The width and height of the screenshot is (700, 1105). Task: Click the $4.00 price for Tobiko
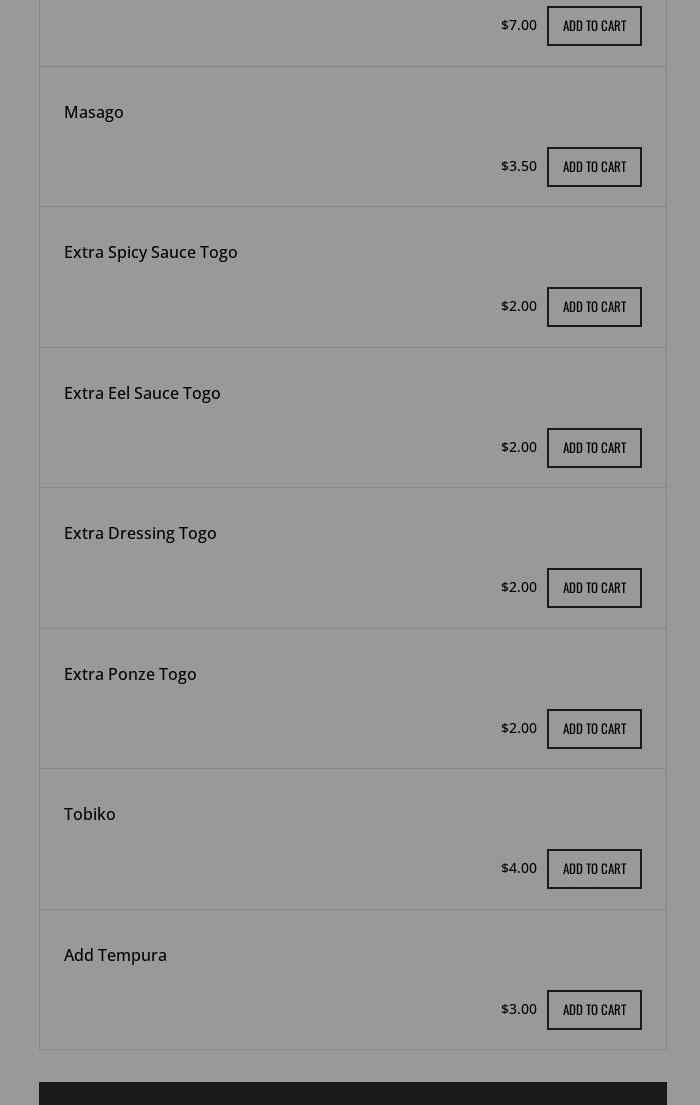click(519, 868)
